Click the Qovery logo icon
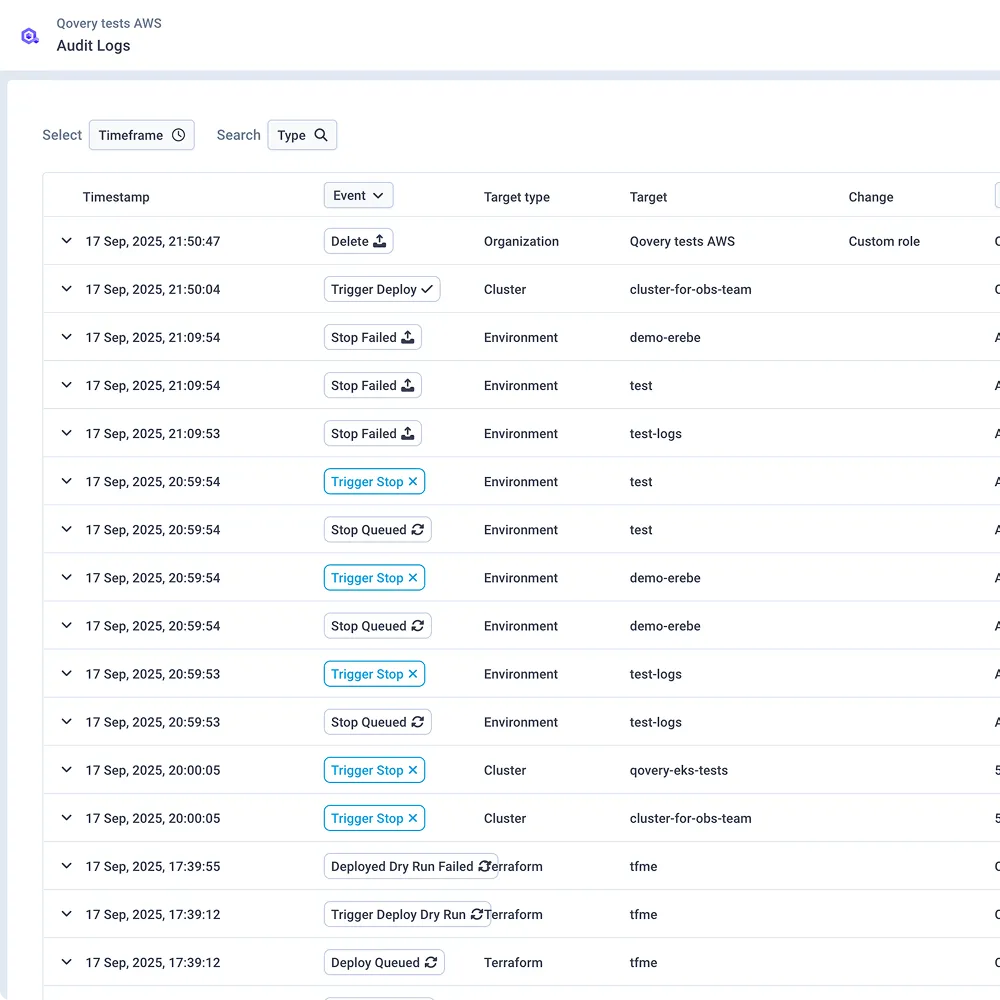 [29, 36]
